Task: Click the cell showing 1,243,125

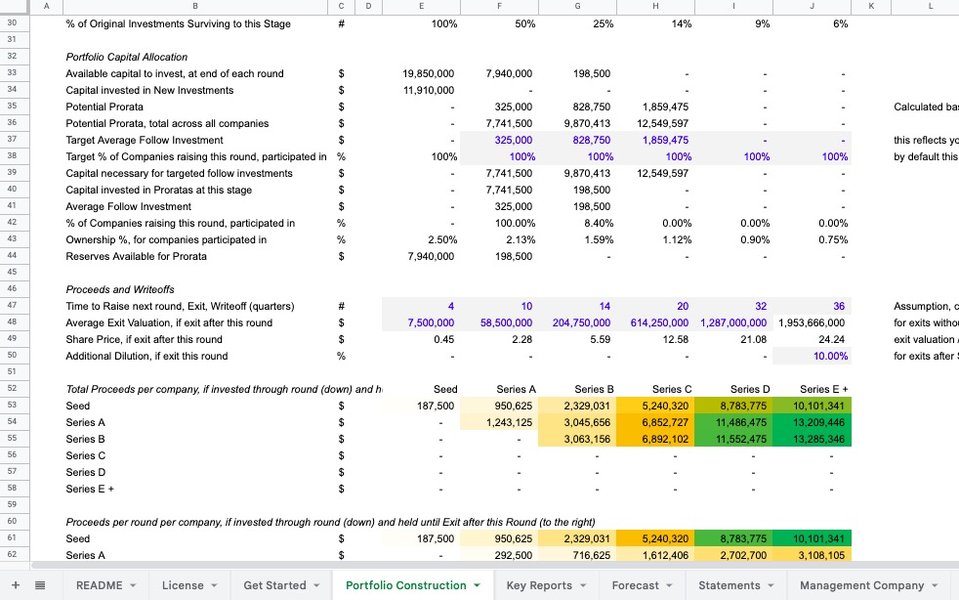Action: coord(499,422)
